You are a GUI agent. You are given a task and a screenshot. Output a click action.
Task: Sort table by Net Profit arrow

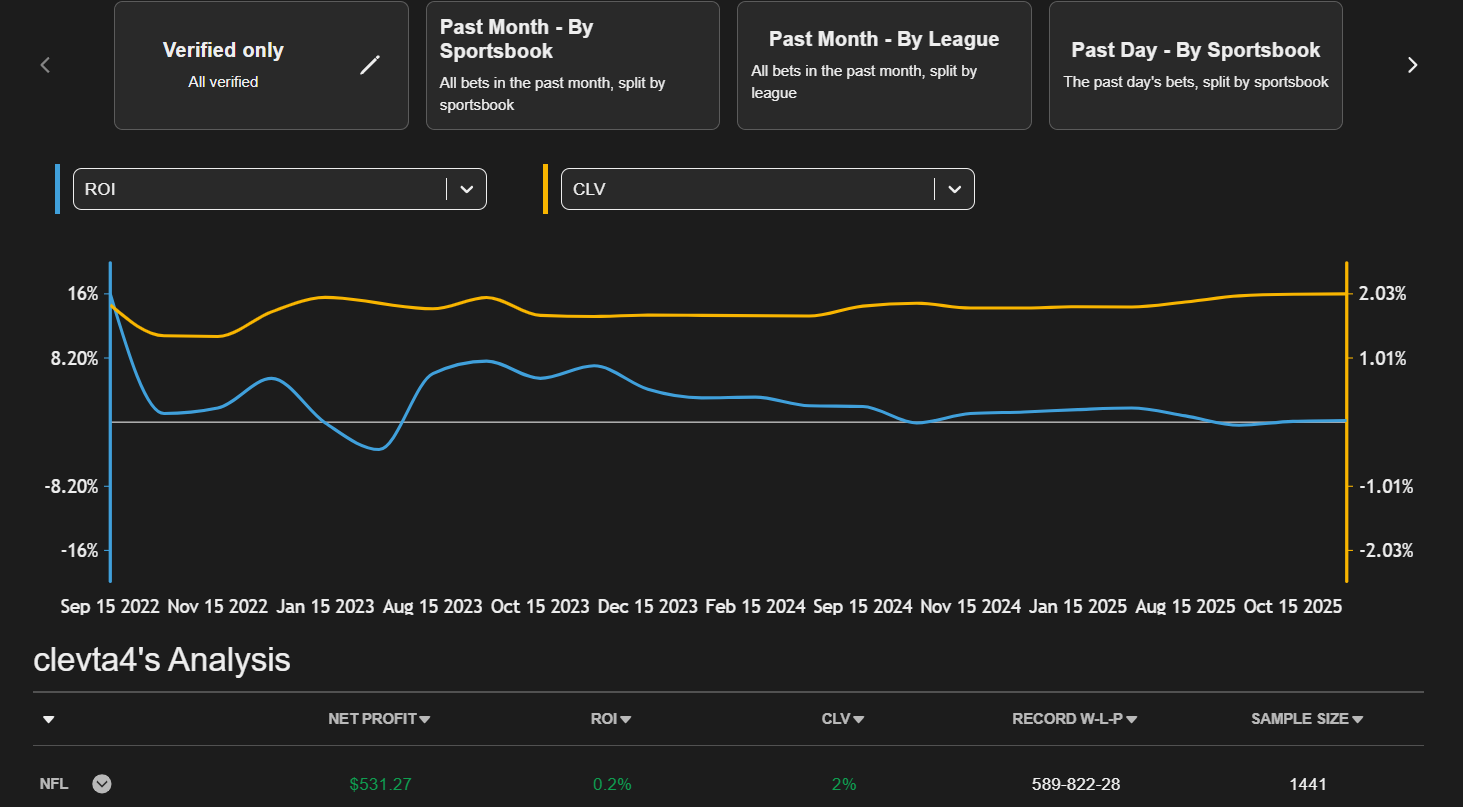point(425,719)
